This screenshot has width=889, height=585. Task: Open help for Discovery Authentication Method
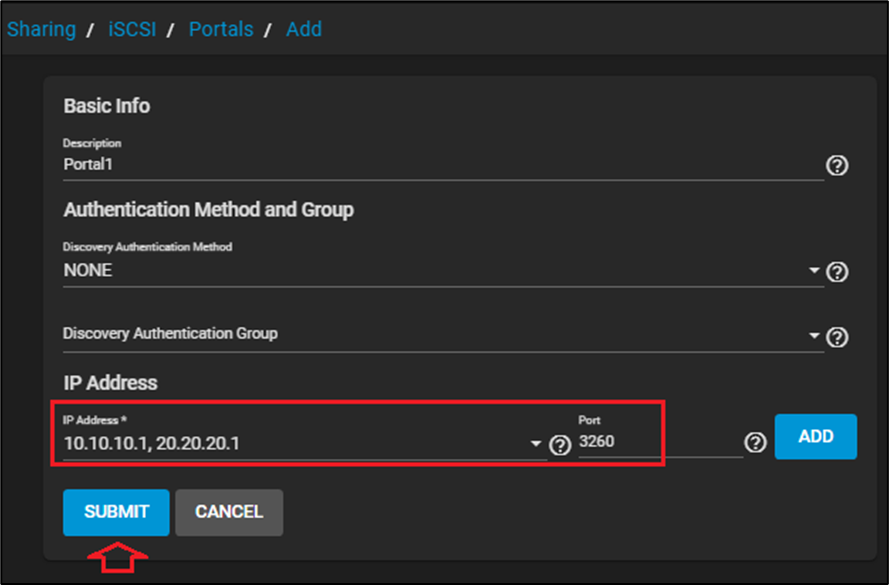point(838,272)
